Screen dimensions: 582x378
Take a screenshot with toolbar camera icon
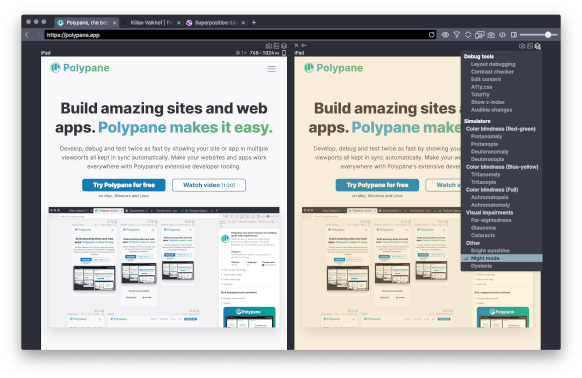click(x=491, y=35)
